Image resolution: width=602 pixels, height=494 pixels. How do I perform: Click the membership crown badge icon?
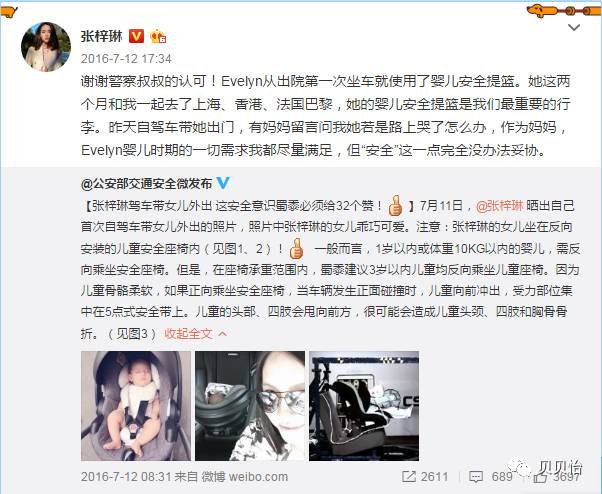tap(158, 36)
